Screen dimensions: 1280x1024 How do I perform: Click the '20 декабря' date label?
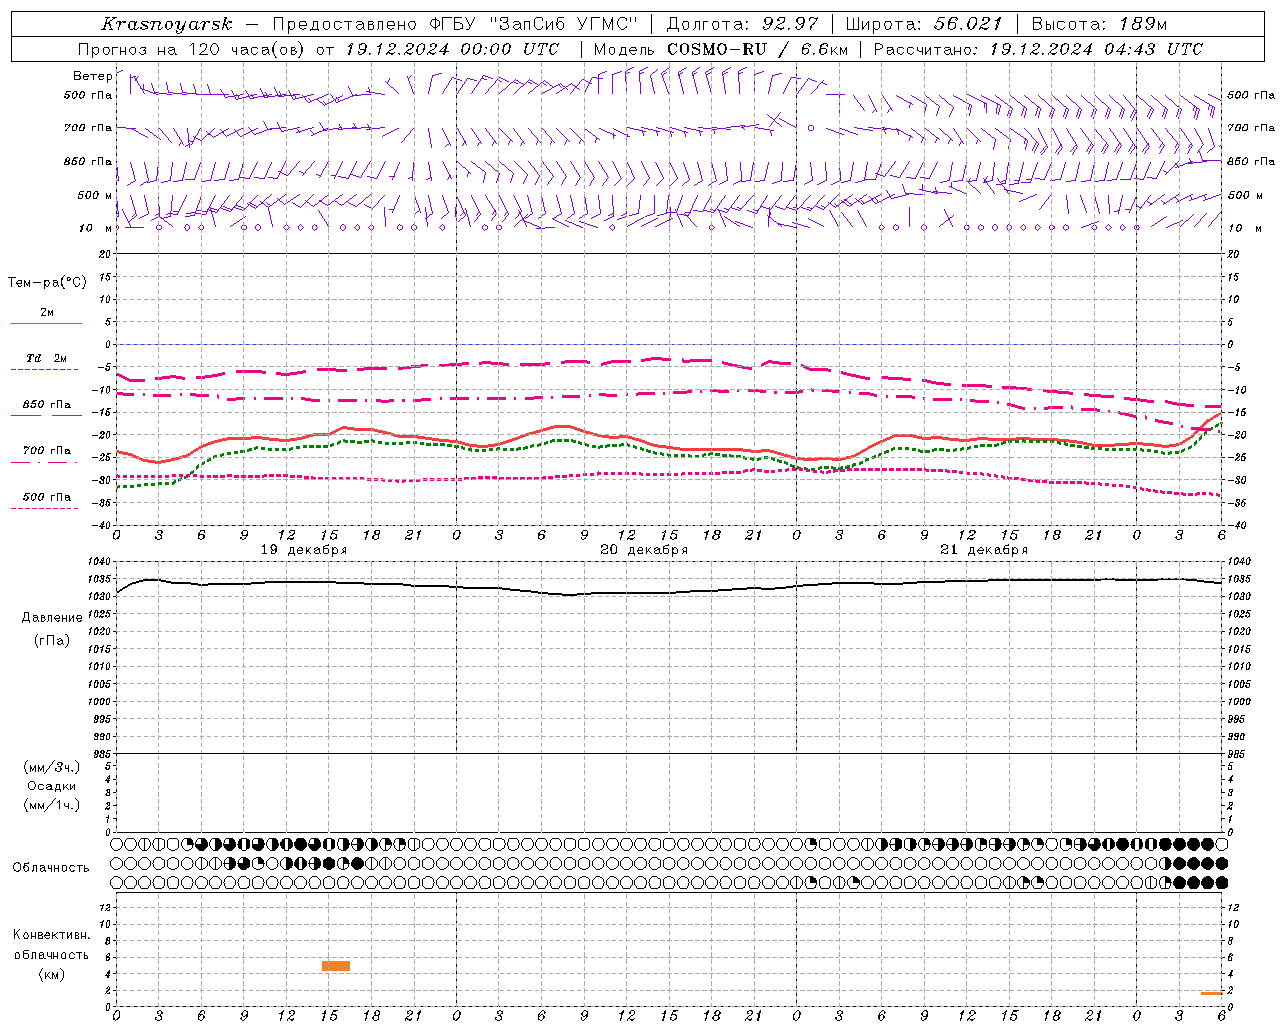(644, 550)
